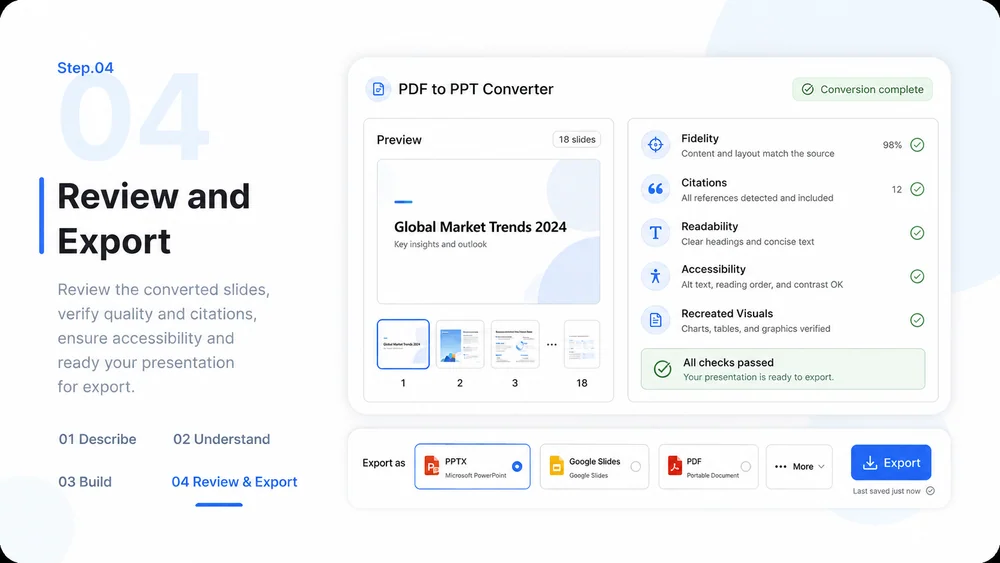Screen dimensions: 1000x563
Task: Click Charts, tables, and graphics verified
Action: pos(756,329)
